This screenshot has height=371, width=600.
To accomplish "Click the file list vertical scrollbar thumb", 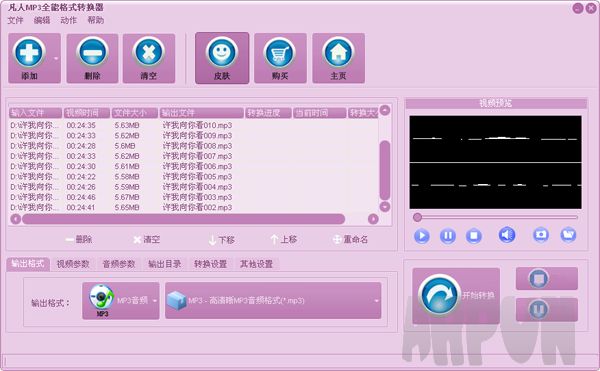I will pos(385,170).
